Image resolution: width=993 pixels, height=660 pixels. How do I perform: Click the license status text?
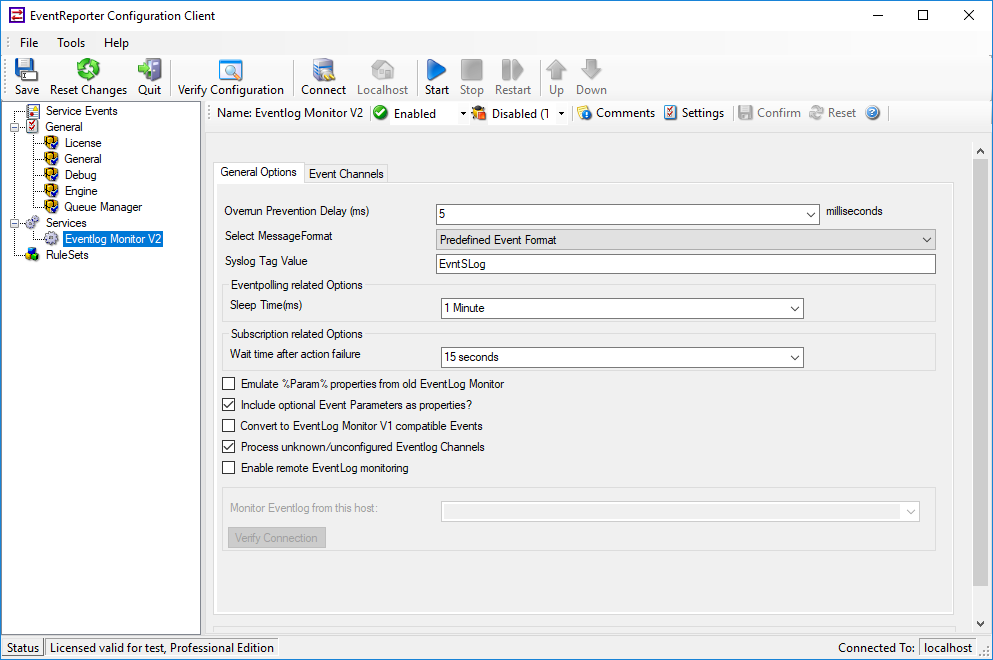tap(161, 647)
